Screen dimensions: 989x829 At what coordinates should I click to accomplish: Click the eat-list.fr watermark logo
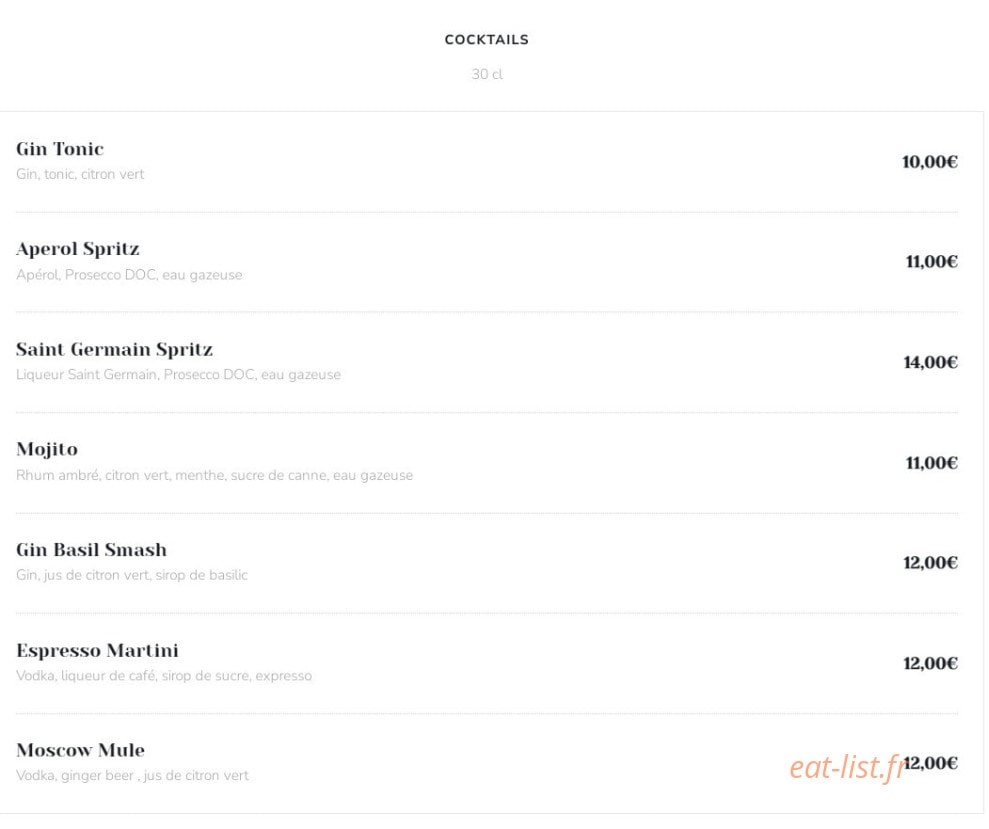point(847,768)
